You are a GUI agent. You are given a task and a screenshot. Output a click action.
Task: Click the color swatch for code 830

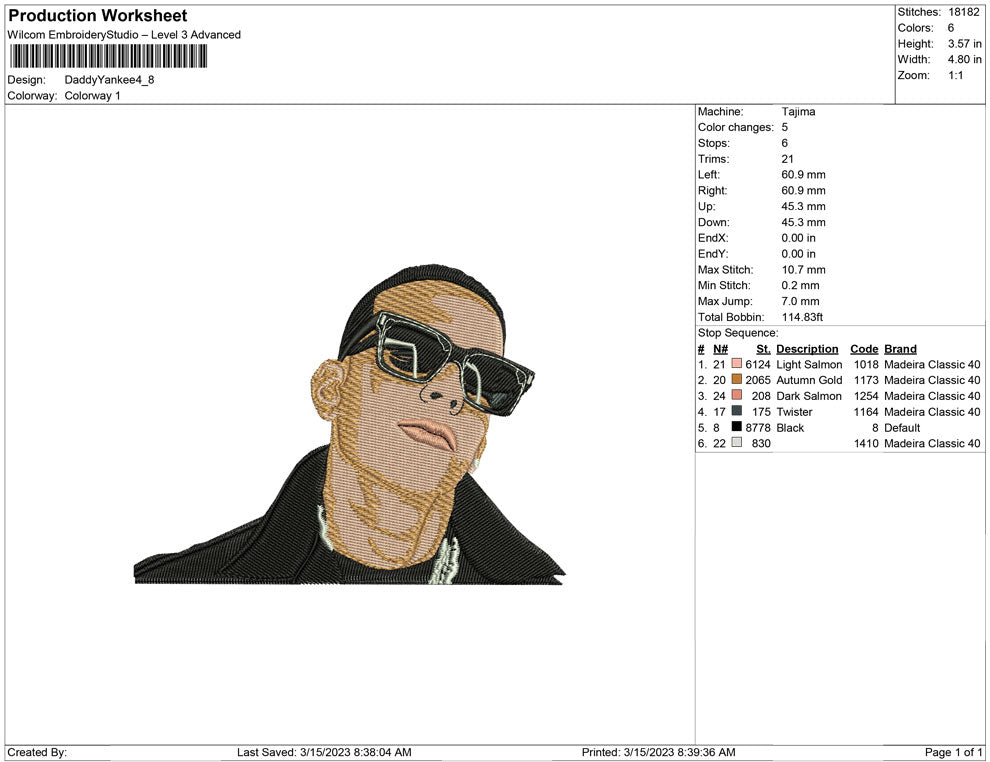click(x=736, y=443)
